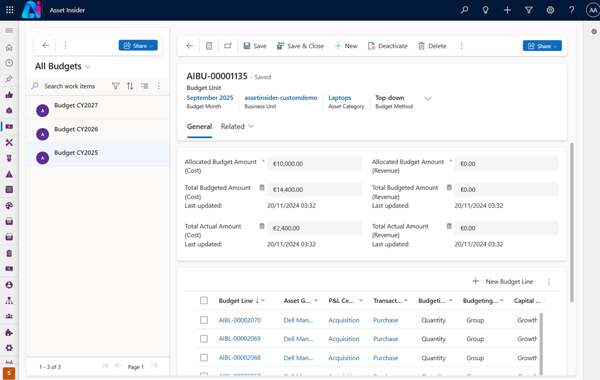The width and height of the screenshot is (600, 380).
Task: Open the app launcher grid
Action: [x=10, y=10]
